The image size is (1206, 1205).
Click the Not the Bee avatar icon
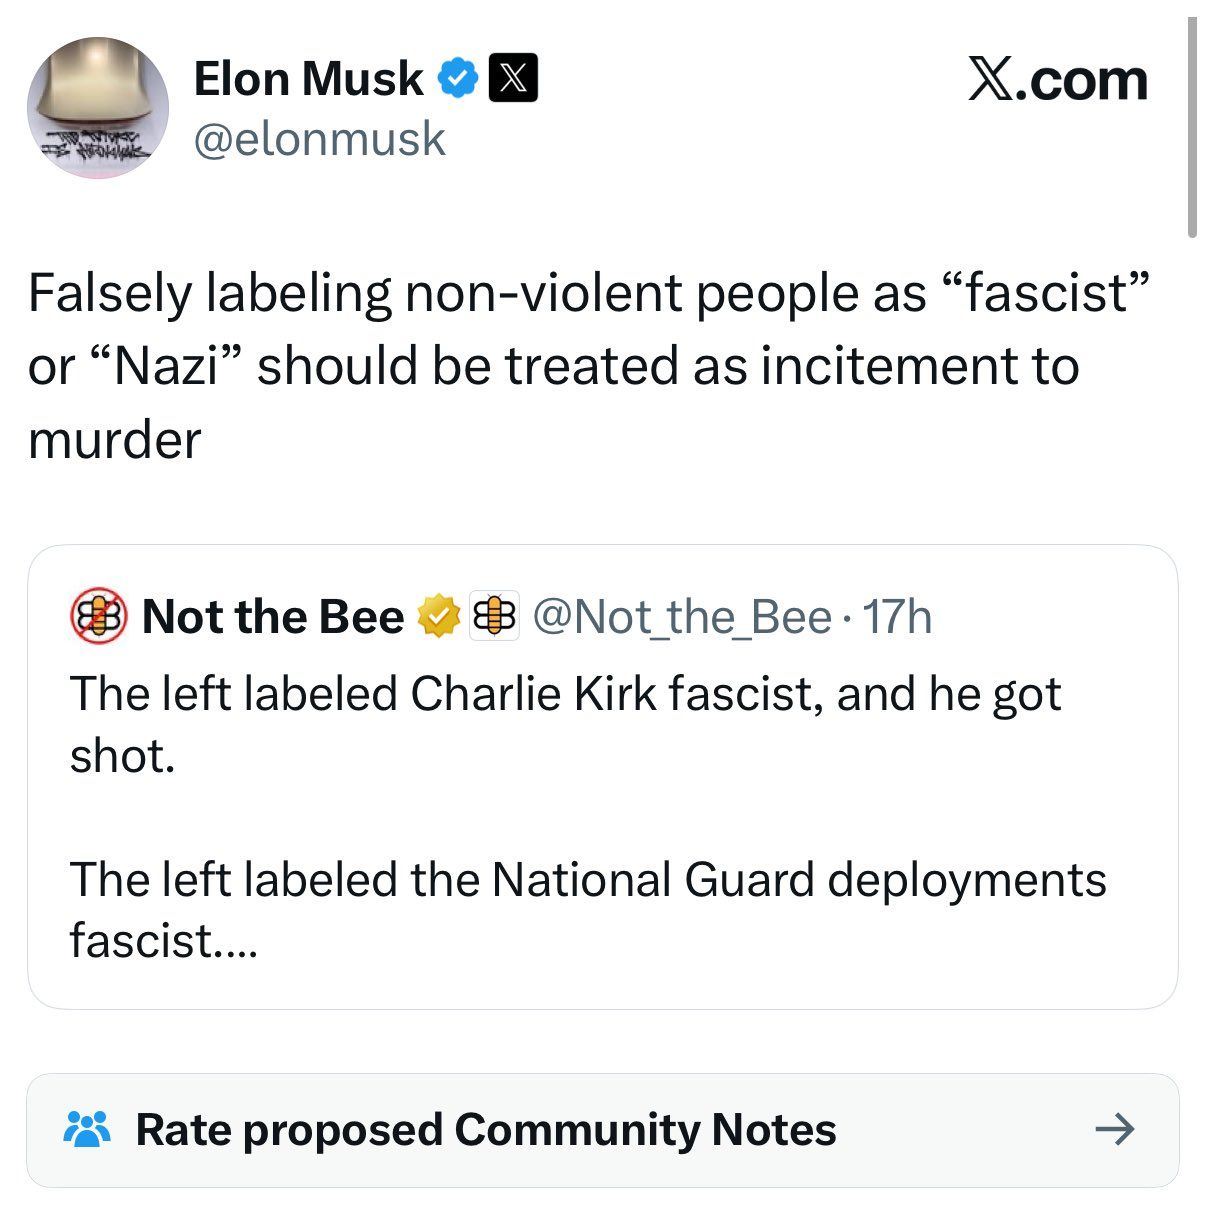pos(98,617)
